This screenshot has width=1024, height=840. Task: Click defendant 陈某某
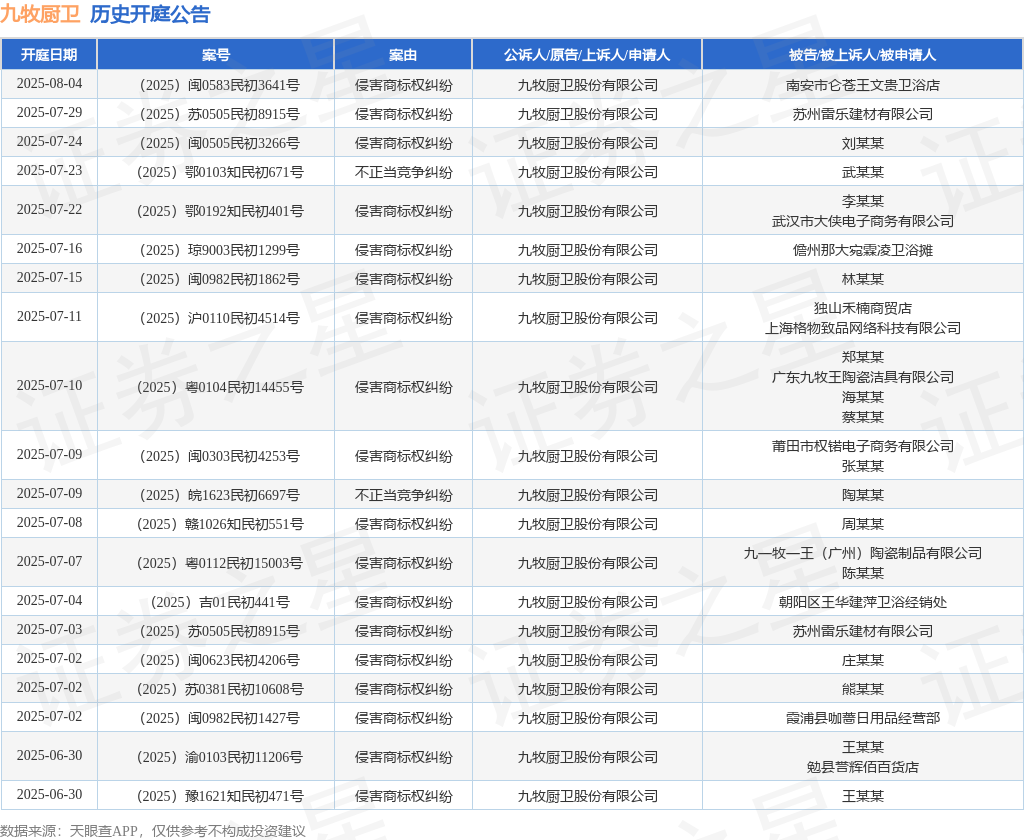[x=863, y=573]
